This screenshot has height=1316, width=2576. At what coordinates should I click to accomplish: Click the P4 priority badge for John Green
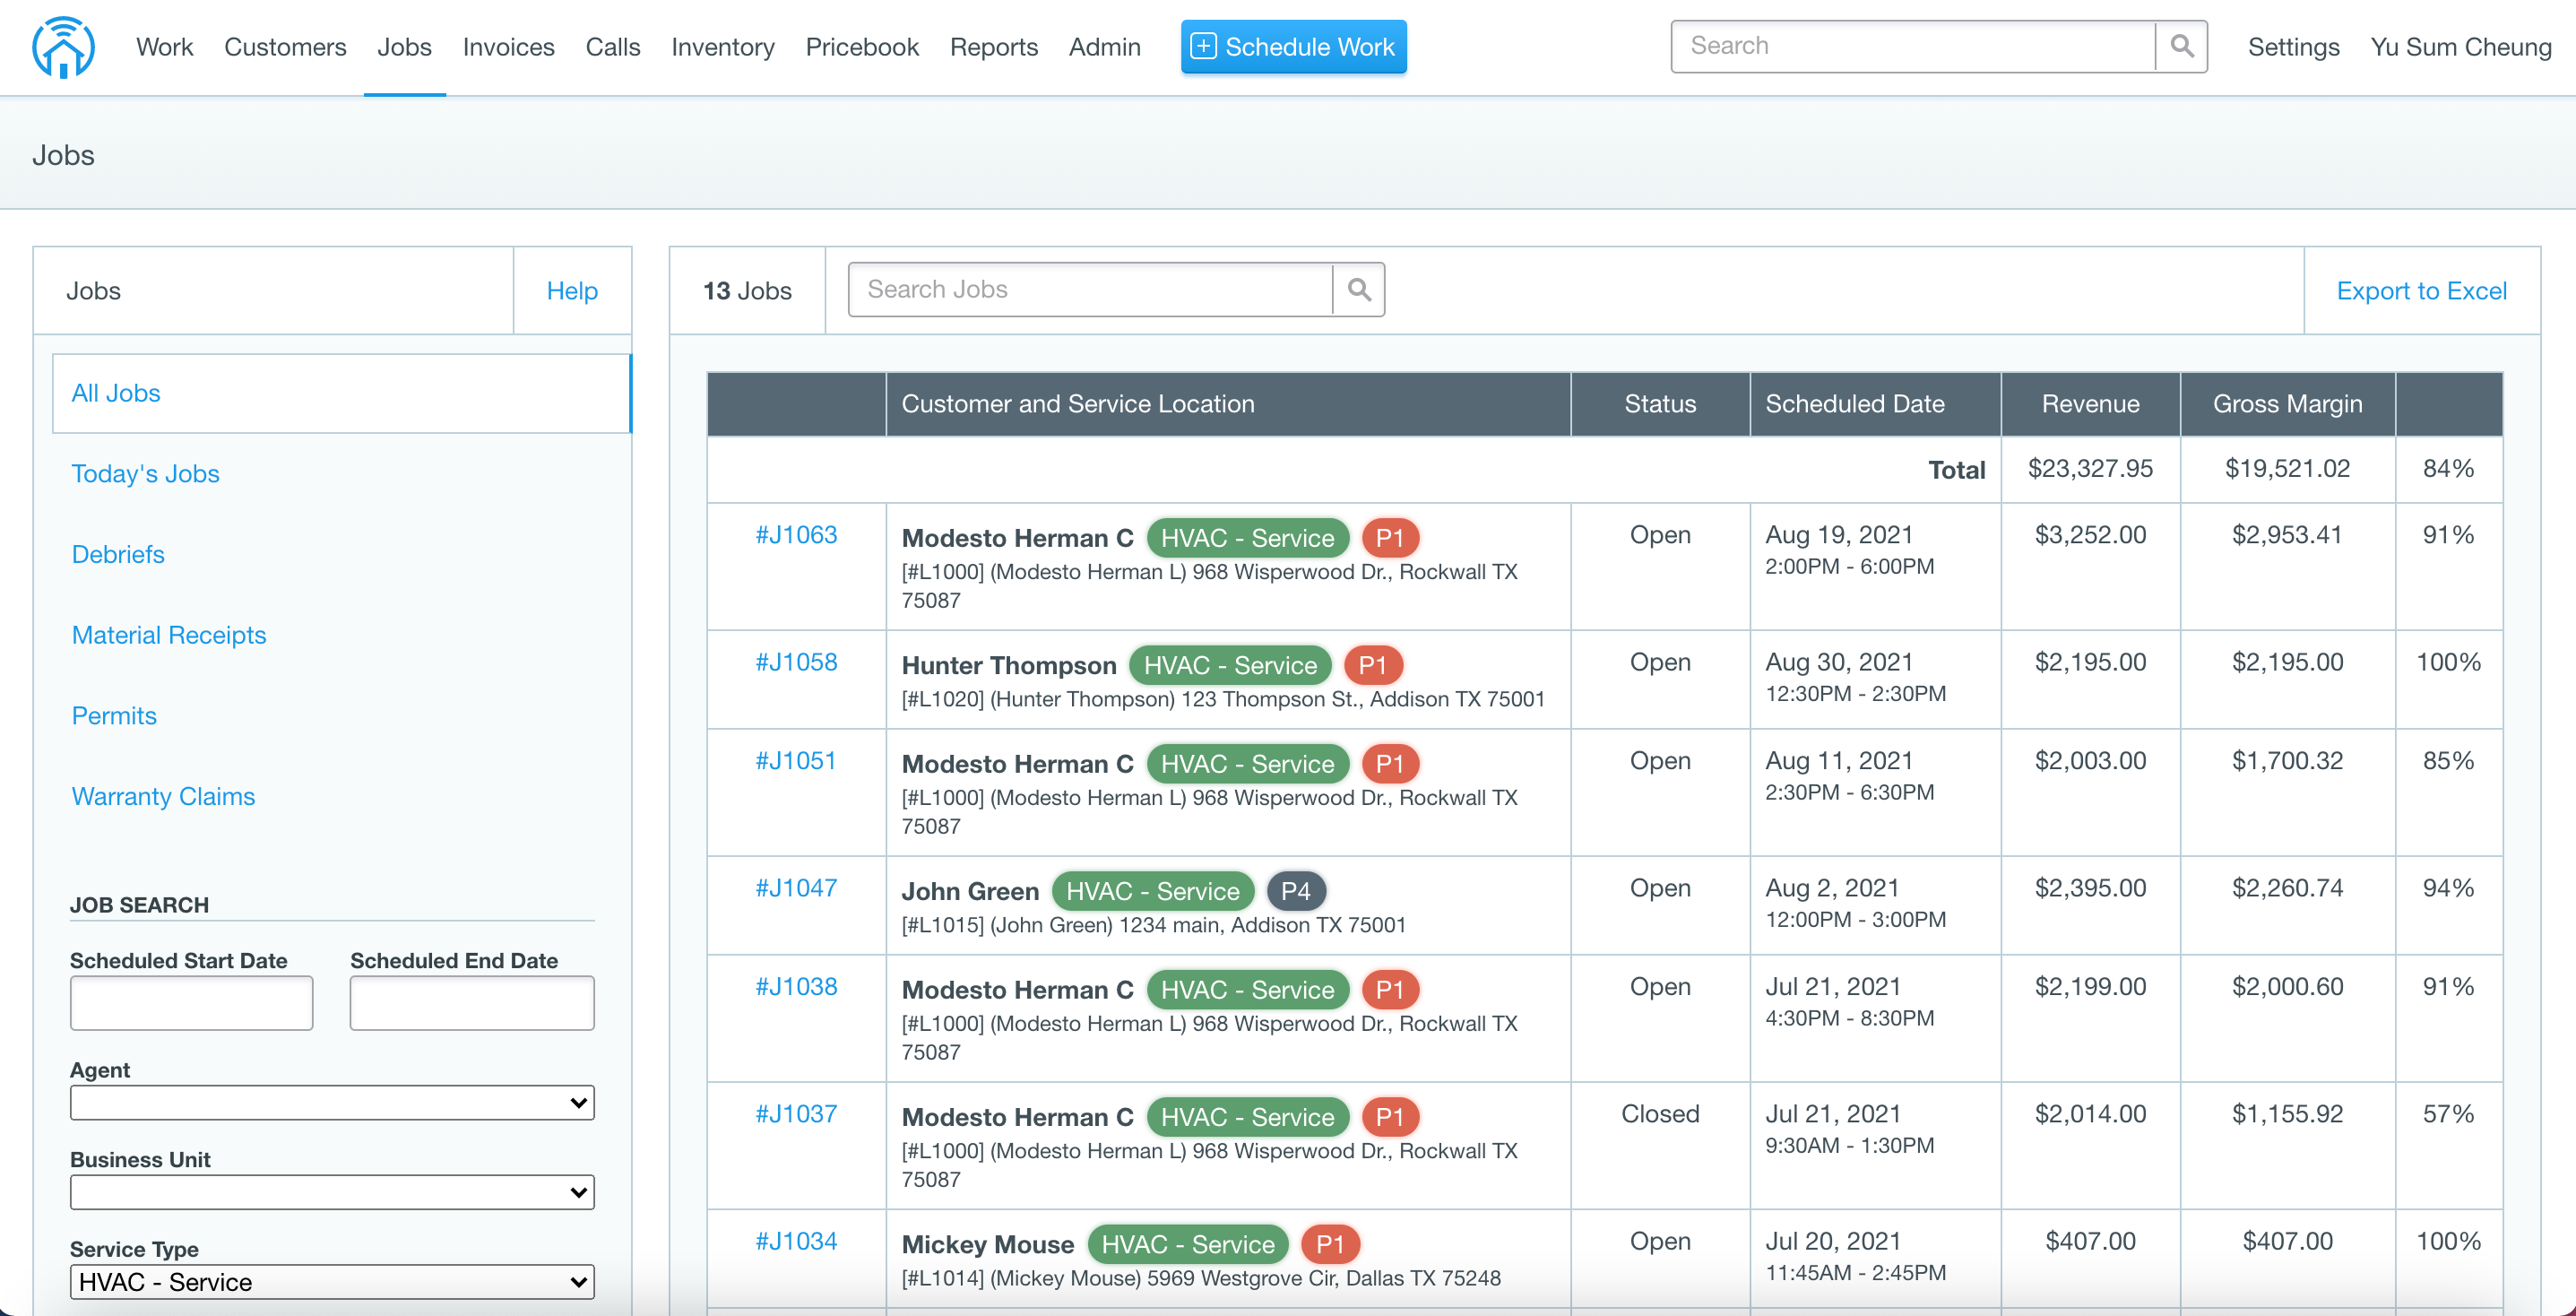point(1296,891)
